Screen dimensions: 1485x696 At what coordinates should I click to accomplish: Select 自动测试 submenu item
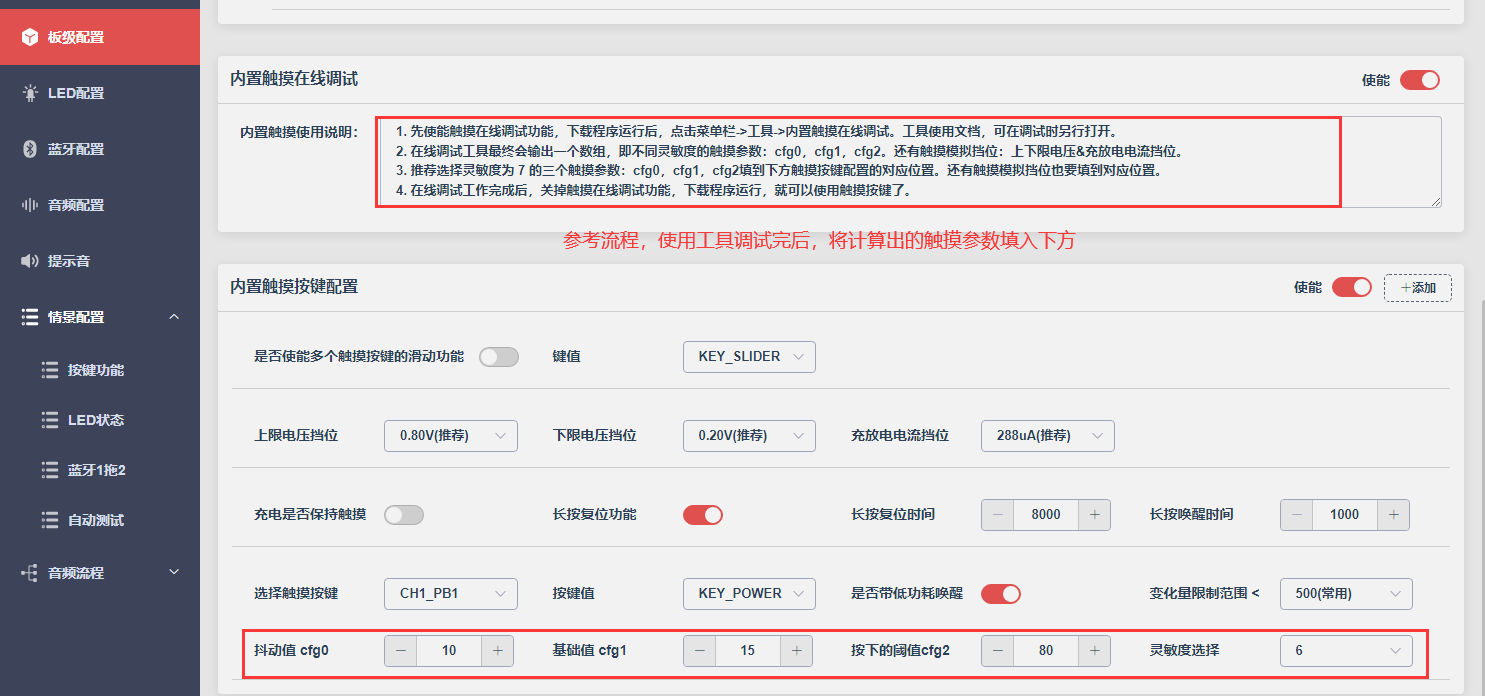[x=100, y=520]
